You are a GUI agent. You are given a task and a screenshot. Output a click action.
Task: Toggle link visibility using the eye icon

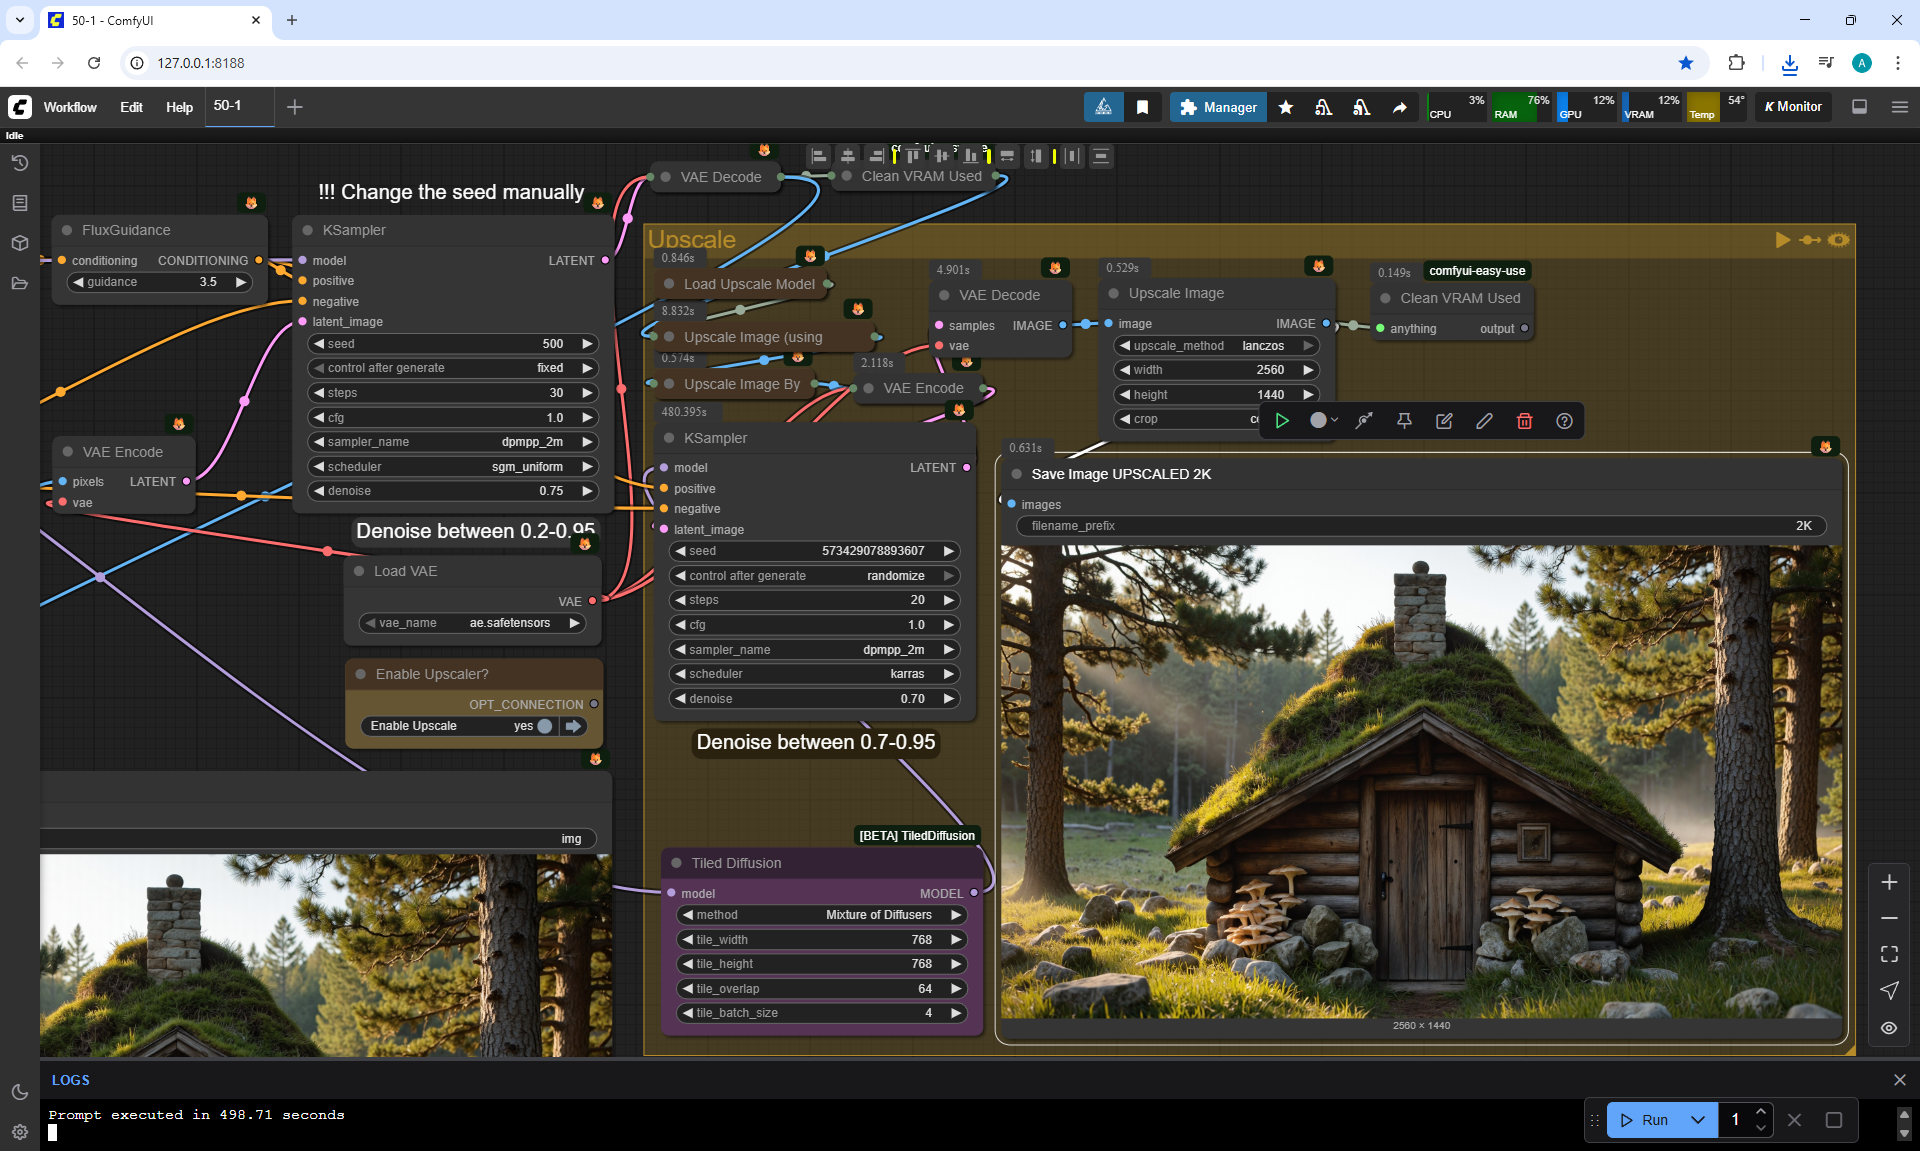(x=1889, y=1028)
